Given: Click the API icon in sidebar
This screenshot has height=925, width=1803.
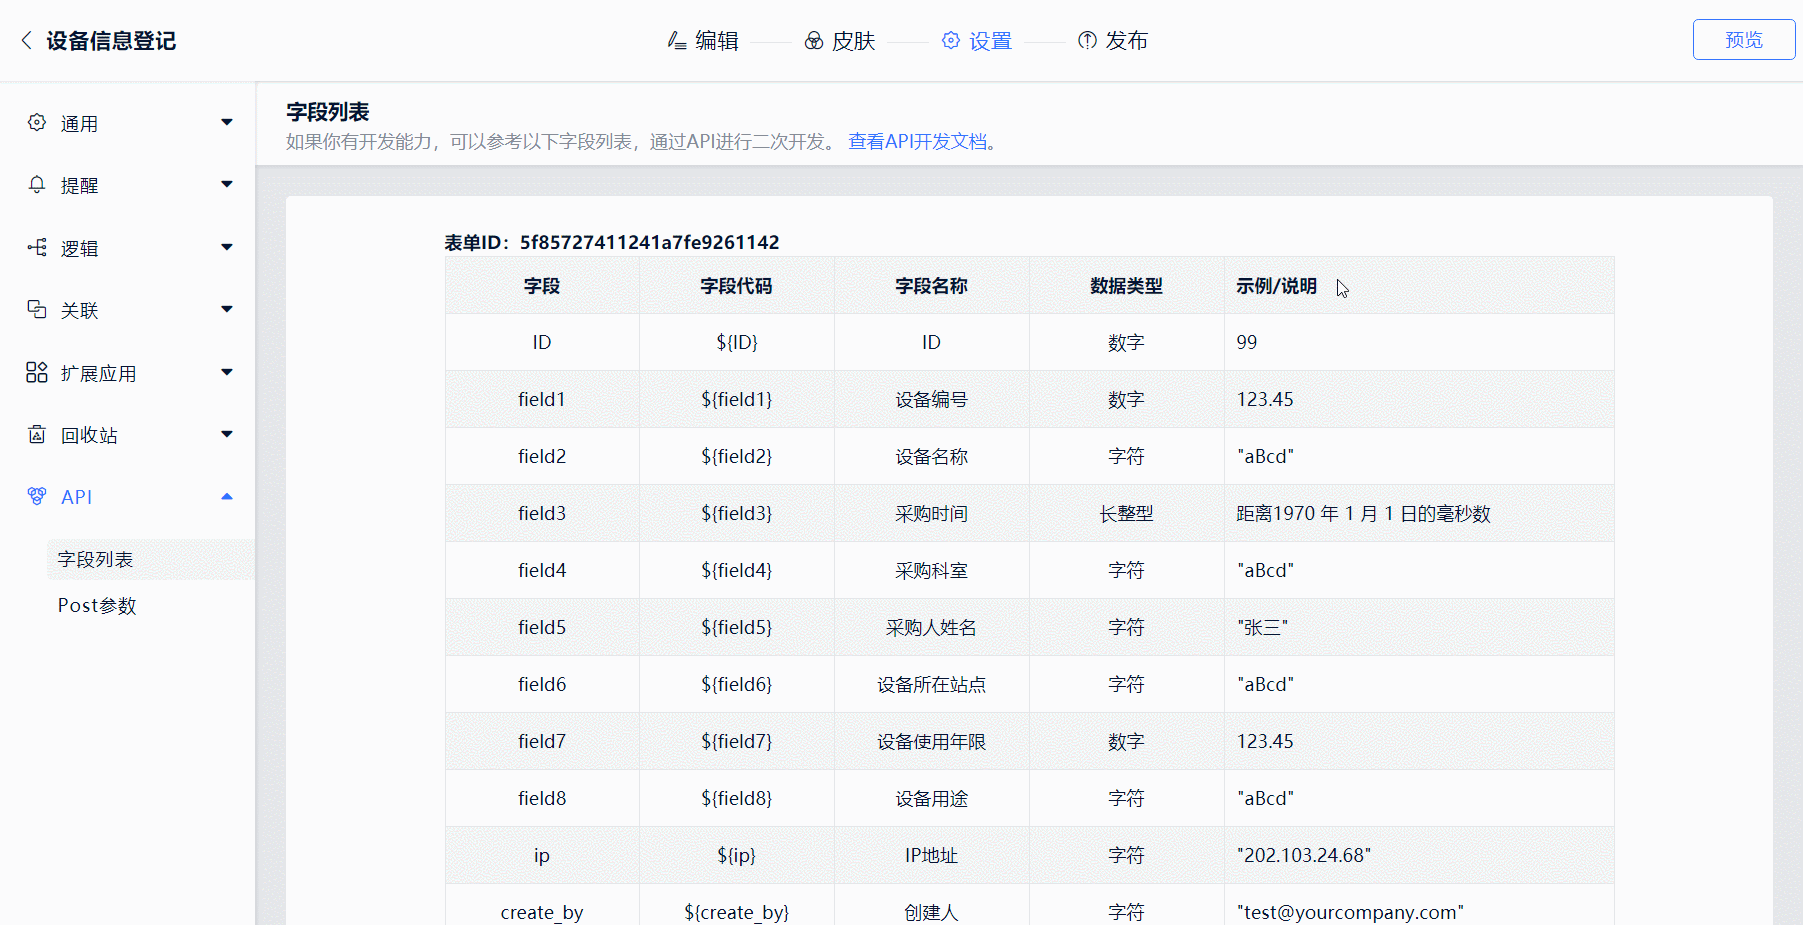Looking at the screenshot, I should (x=37, y=497).
